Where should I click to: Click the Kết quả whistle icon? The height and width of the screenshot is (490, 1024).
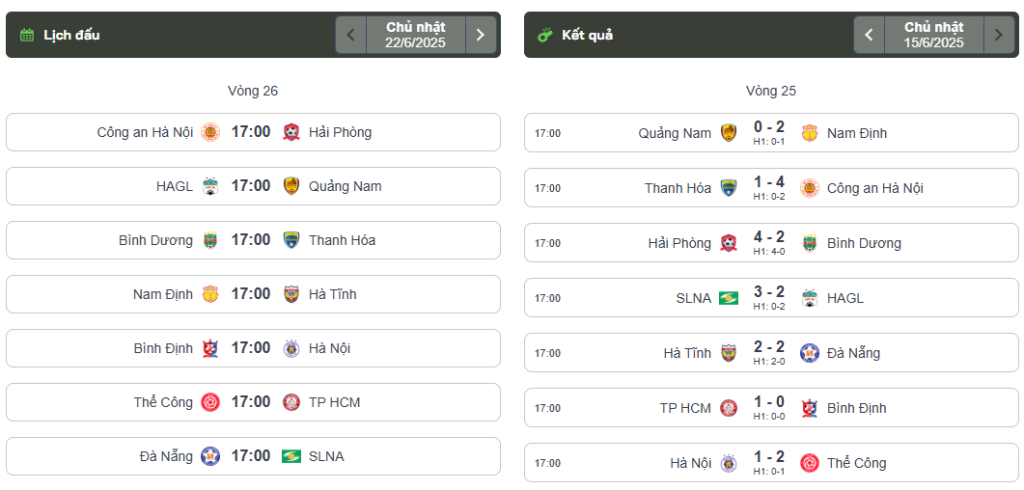pyautogui.click(x=545, y=35)
